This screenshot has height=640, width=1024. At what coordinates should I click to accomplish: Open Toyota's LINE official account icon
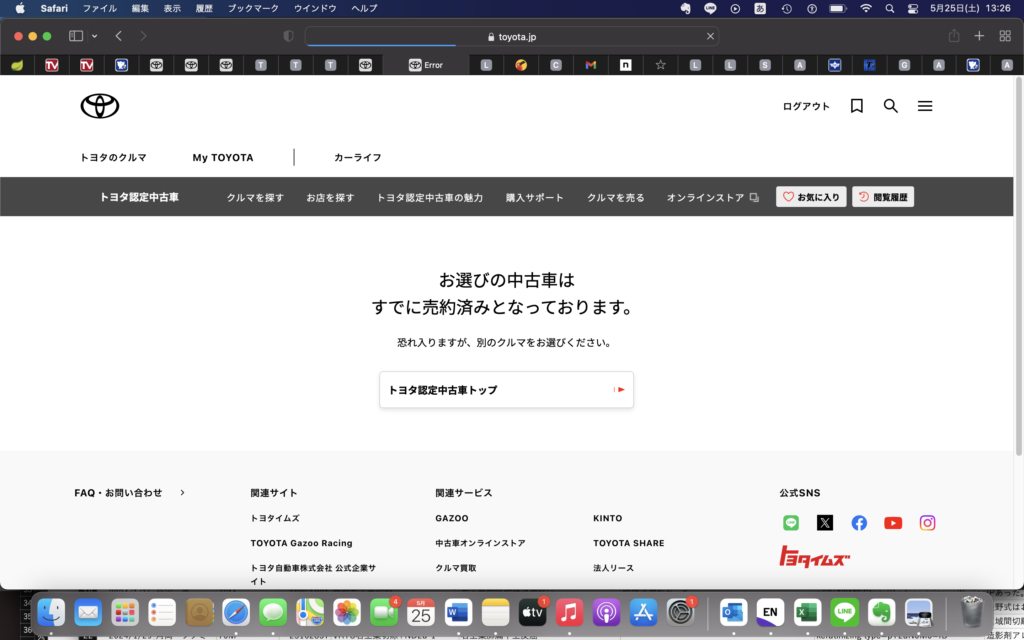tap(791, 523)
